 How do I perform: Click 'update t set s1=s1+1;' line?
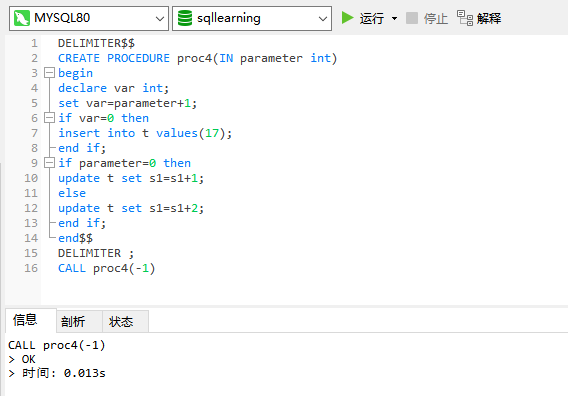pyautogui.click(x=131, y=178)
